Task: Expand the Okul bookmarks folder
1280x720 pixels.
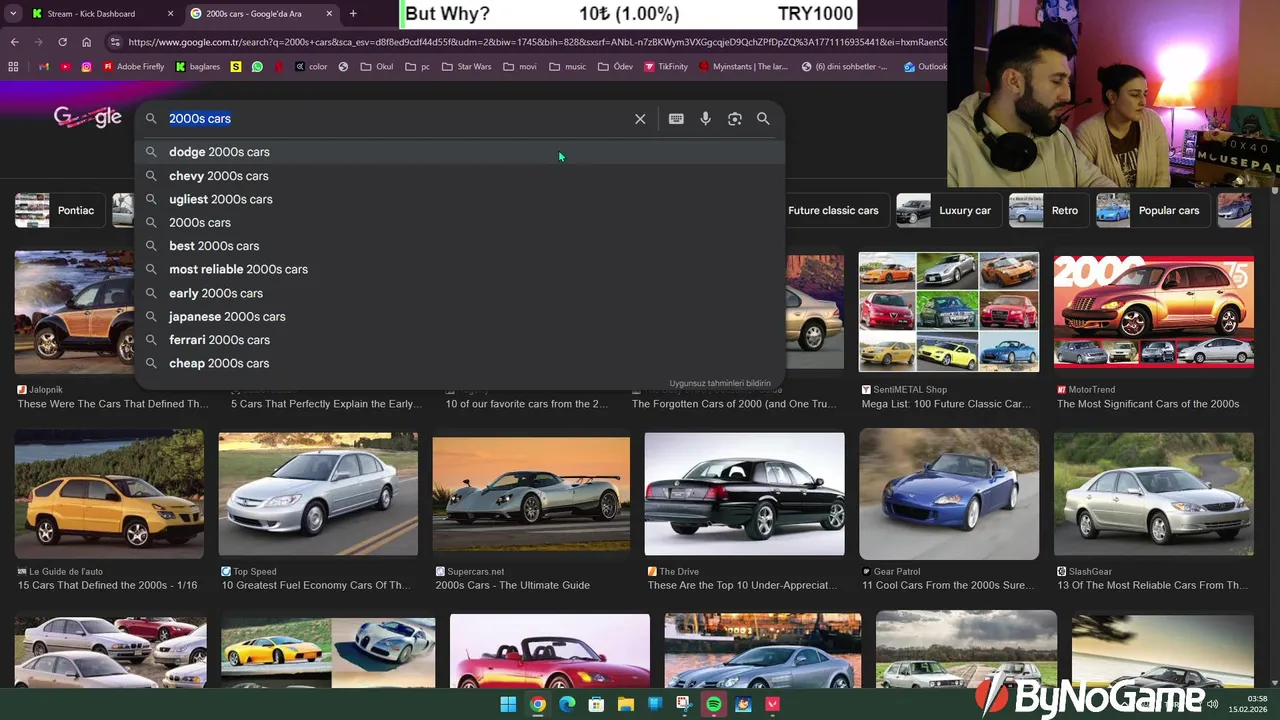Action: 376,67
